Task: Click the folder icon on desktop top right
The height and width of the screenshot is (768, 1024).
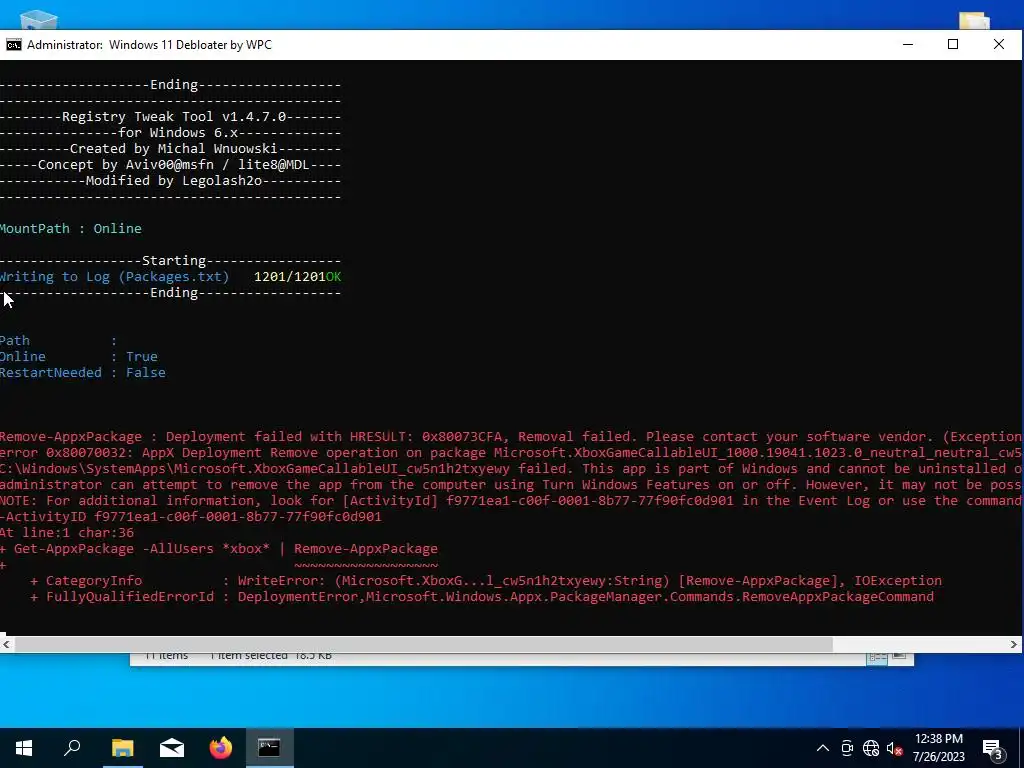Action: pos(974,21)
